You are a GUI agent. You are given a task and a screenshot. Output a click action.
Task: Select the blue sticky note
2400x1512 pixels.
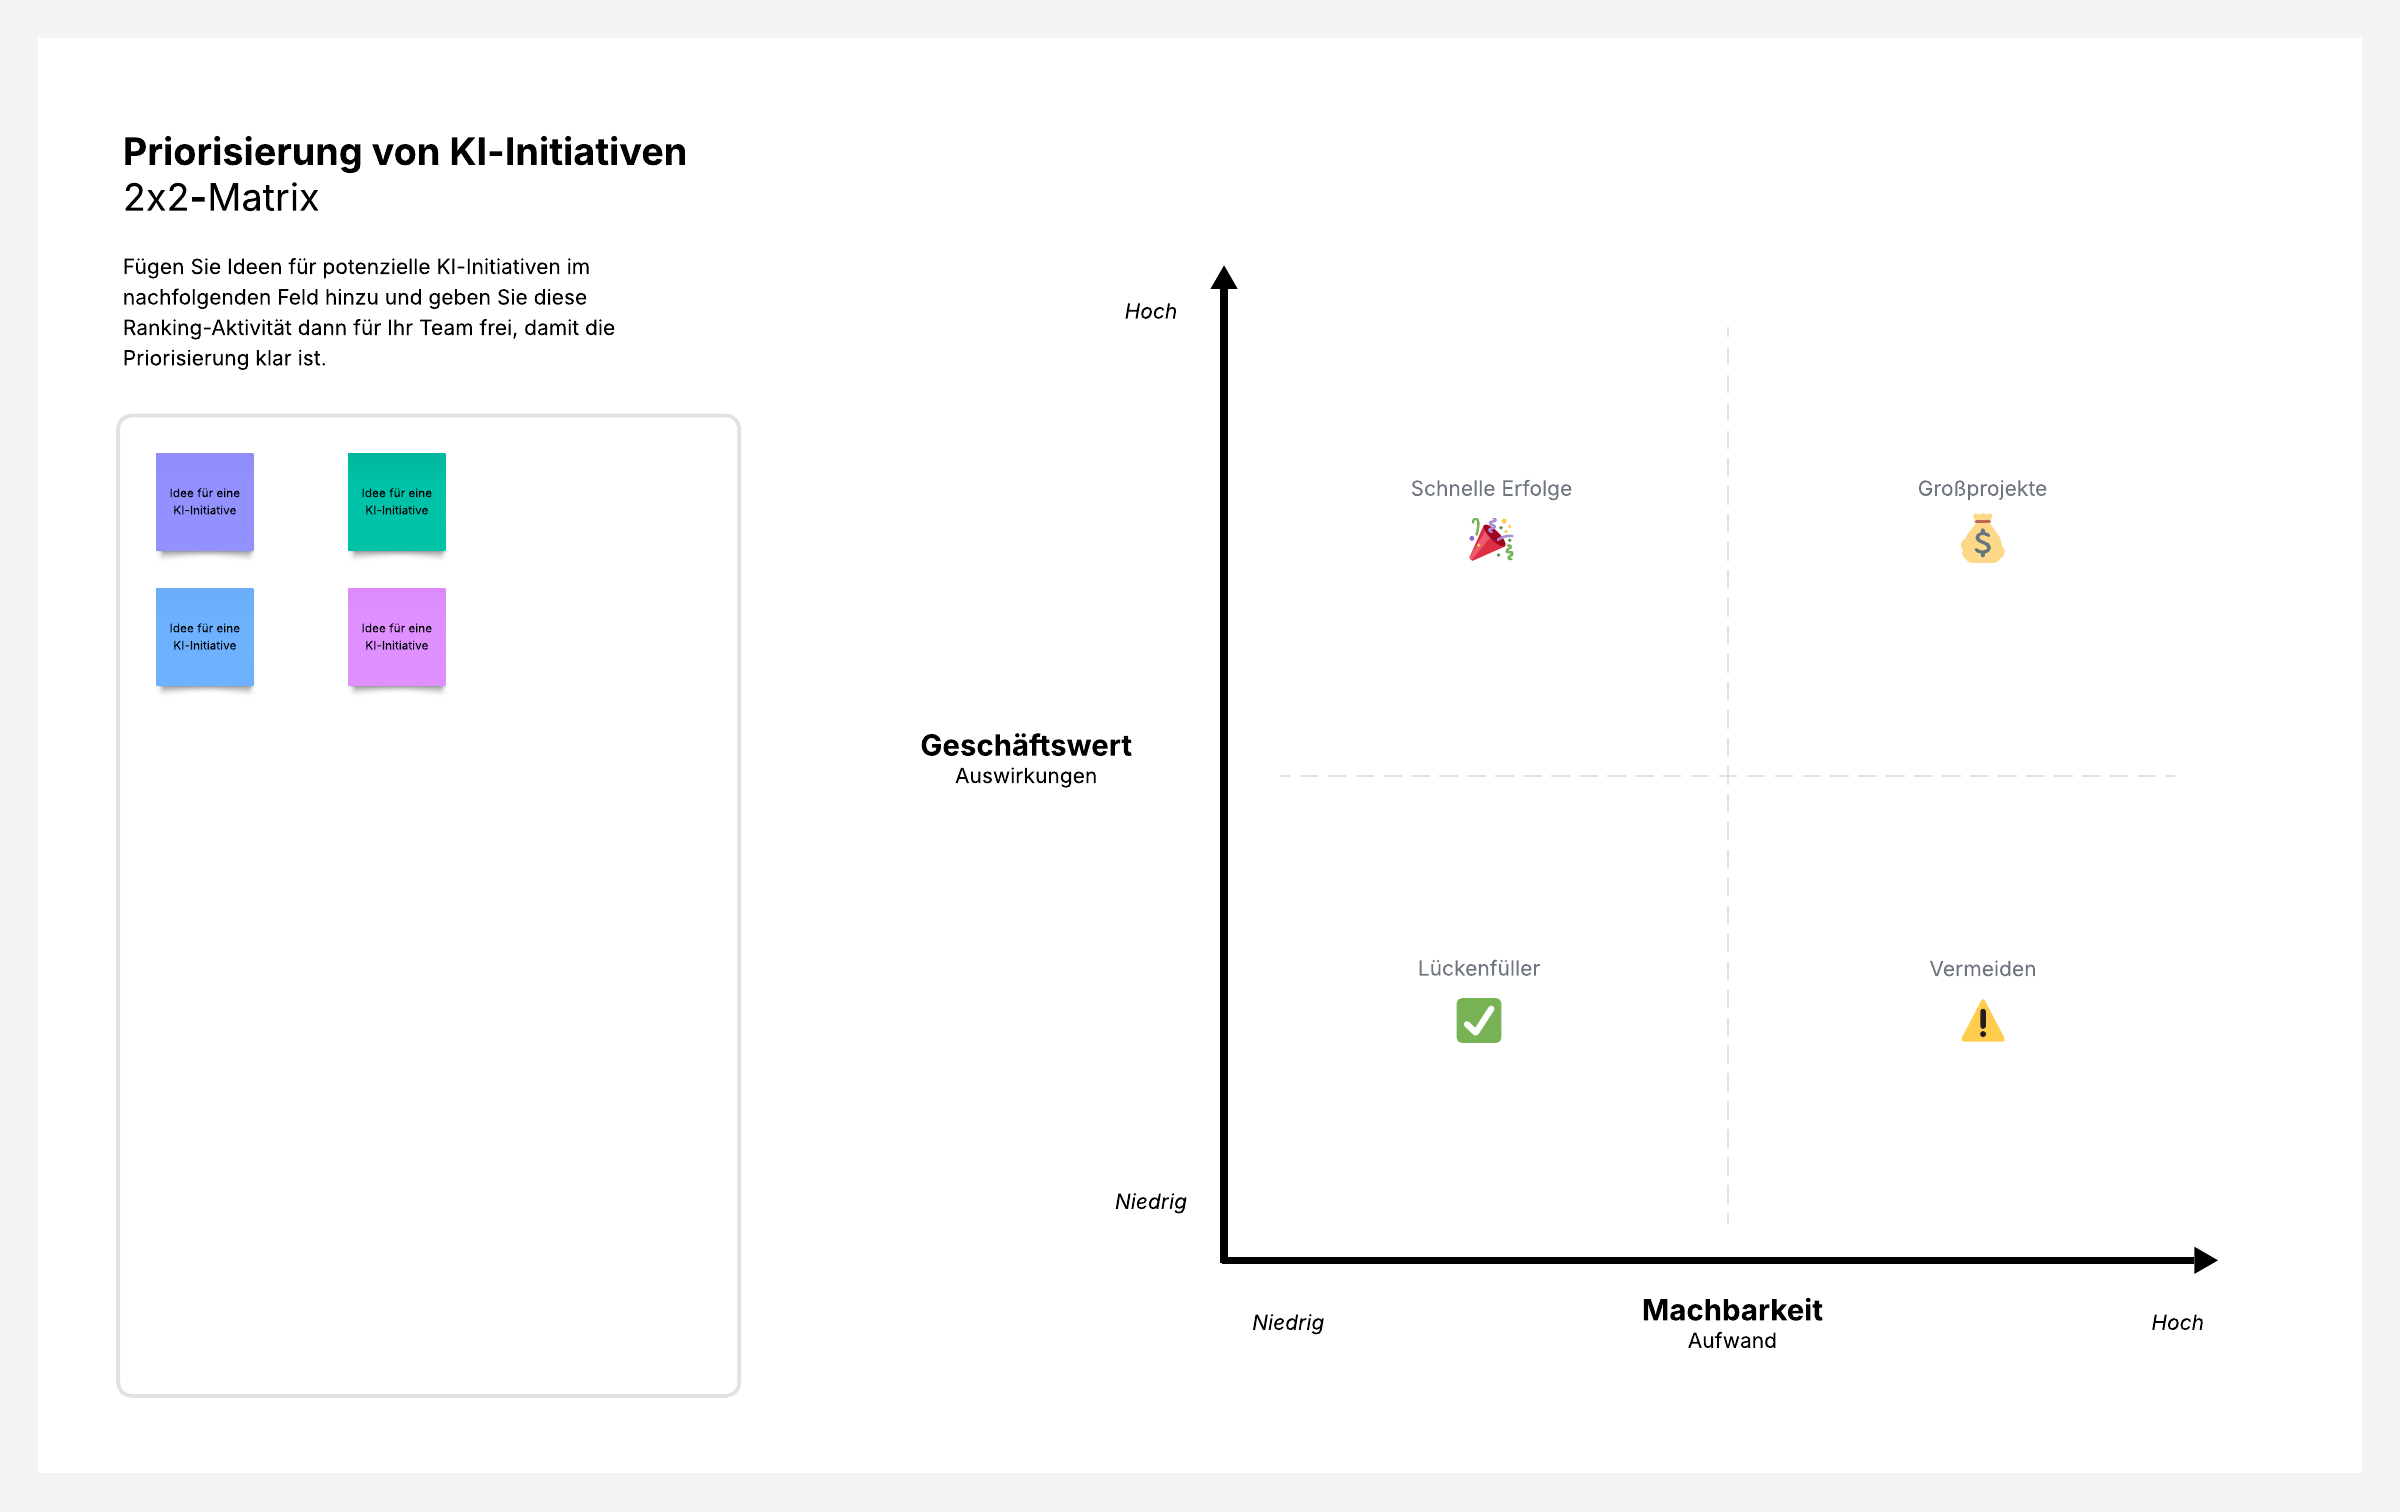click(205, 637)
